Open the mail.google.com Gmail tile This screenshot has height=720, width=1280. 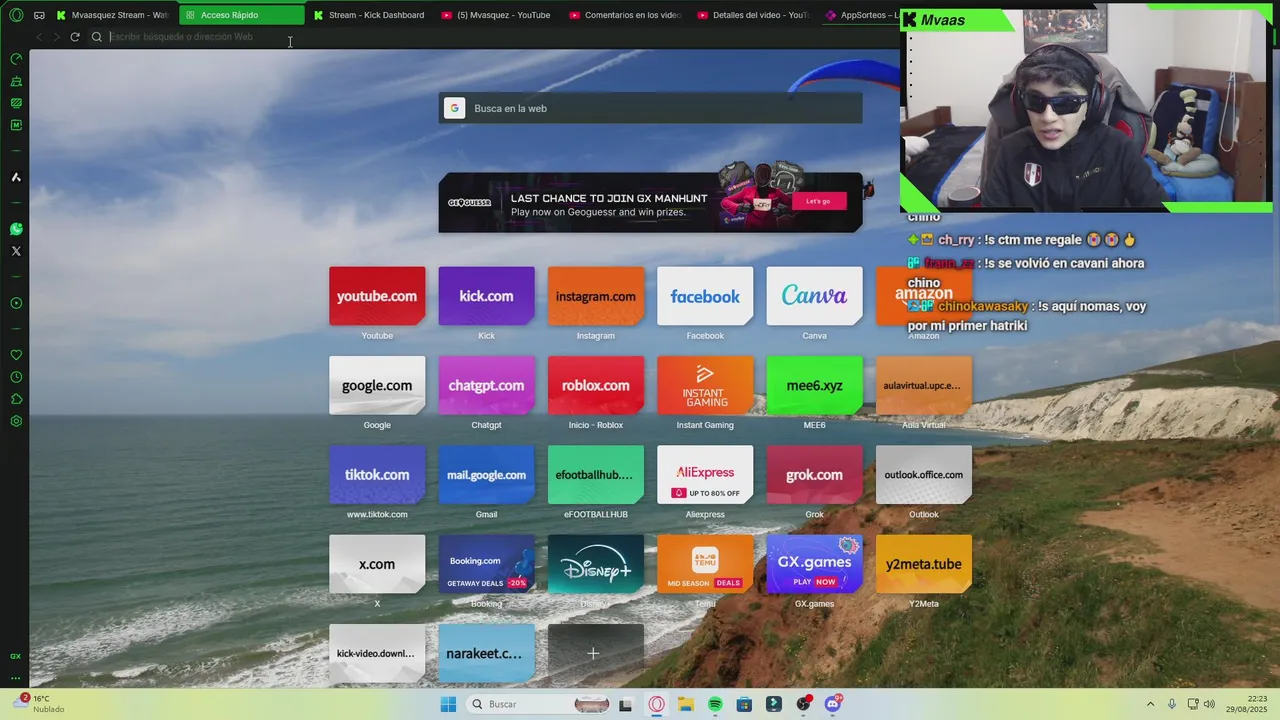pyautogui.click(x=486, y=475)
